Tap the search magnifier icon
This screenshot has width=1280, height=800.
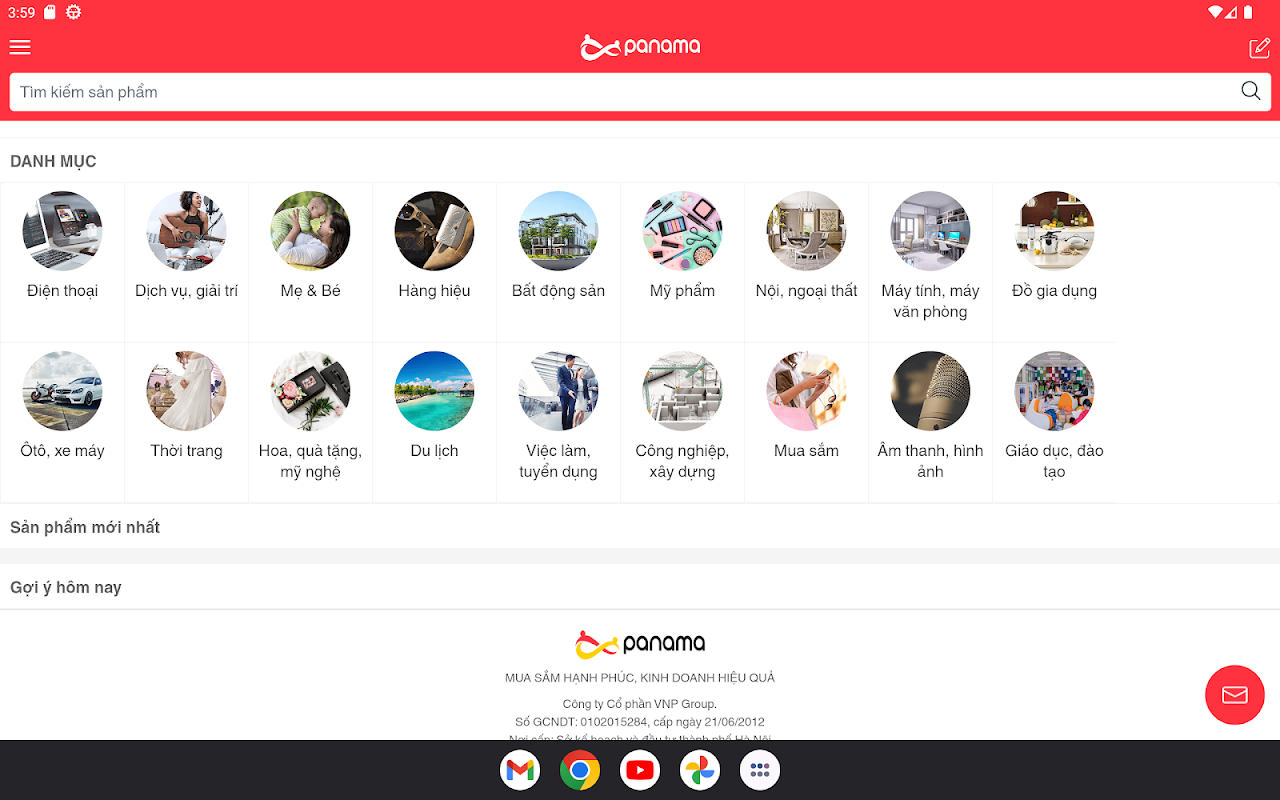click(x=1250, y=91)
